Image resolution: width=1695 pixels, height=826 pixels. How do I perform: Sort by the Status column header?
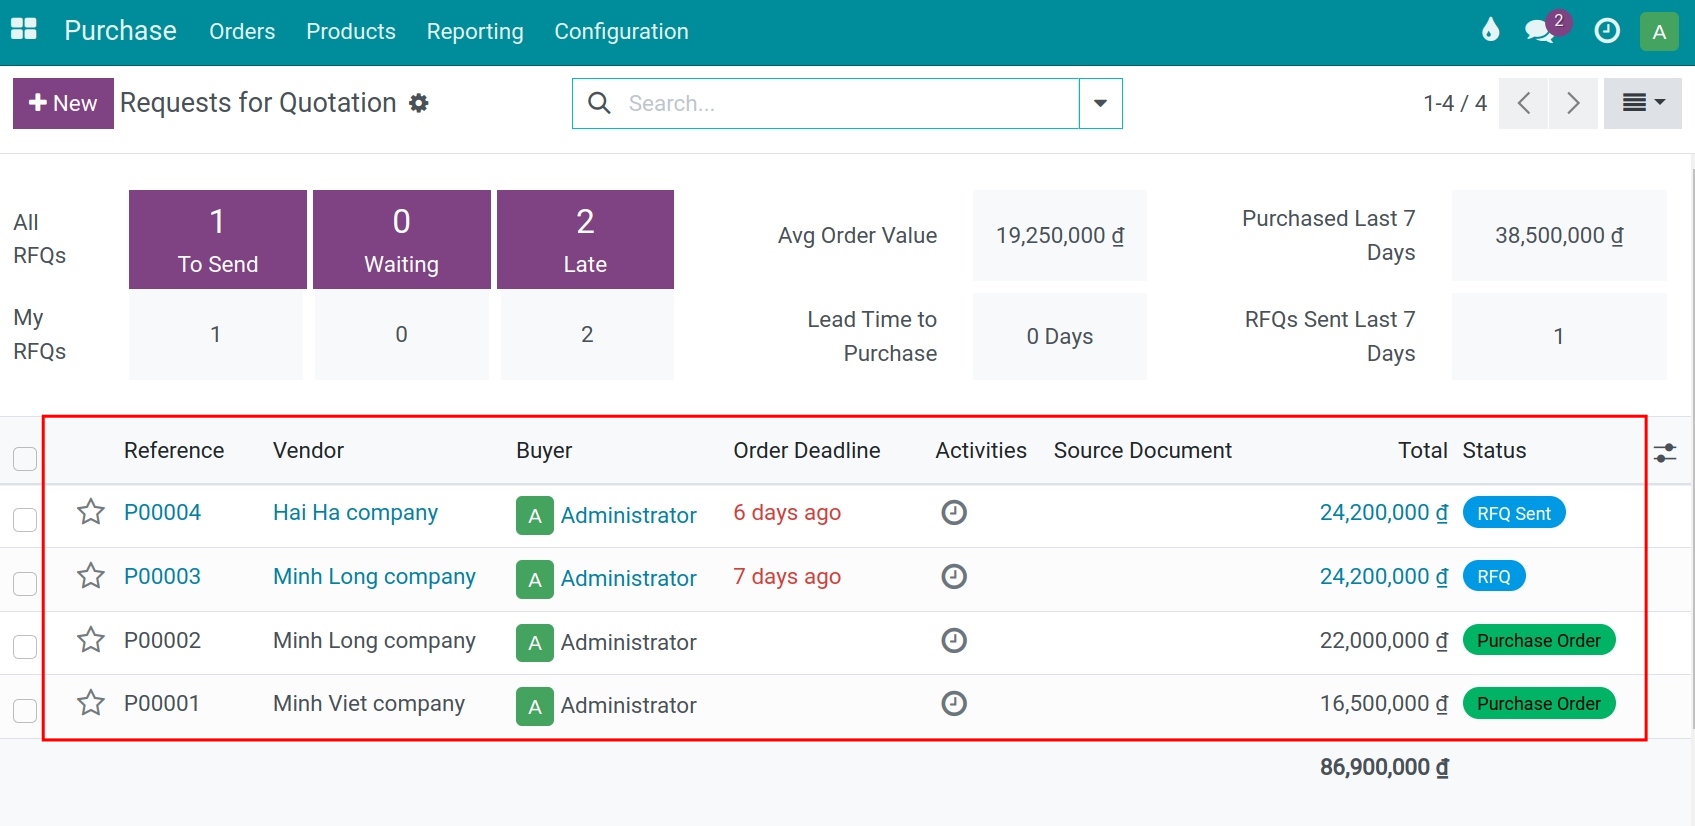[x=1494, y=450]
